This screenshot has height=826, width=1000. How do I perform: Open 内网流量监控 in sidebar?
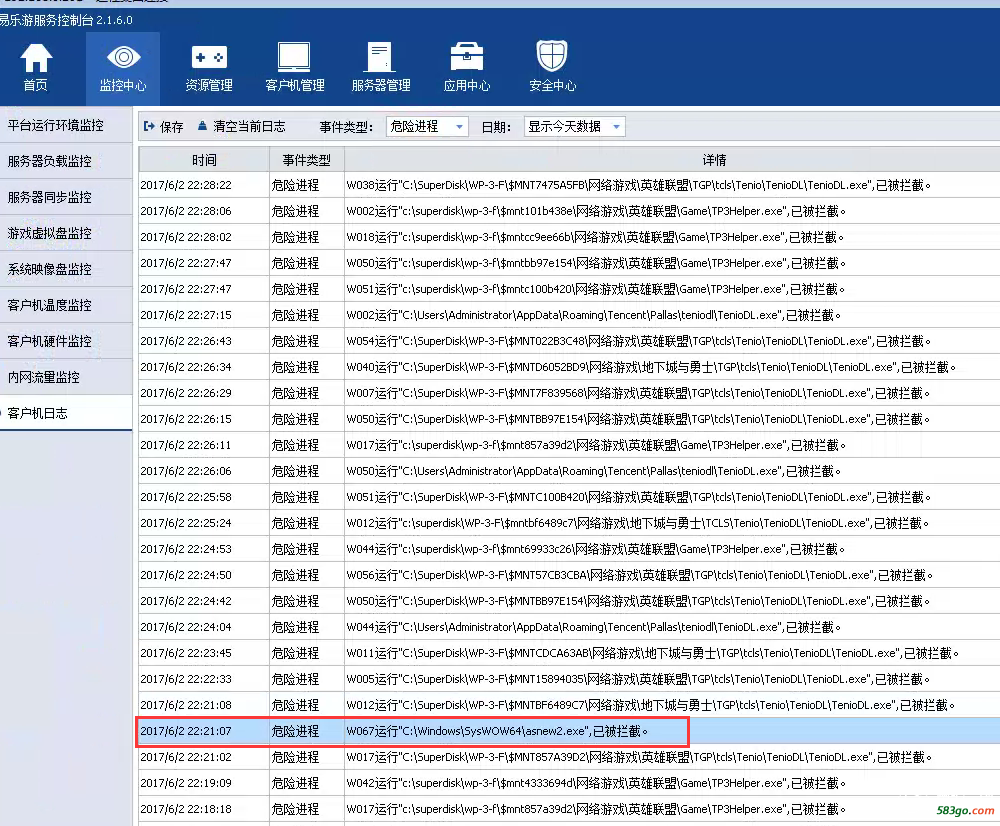(66, 378)
